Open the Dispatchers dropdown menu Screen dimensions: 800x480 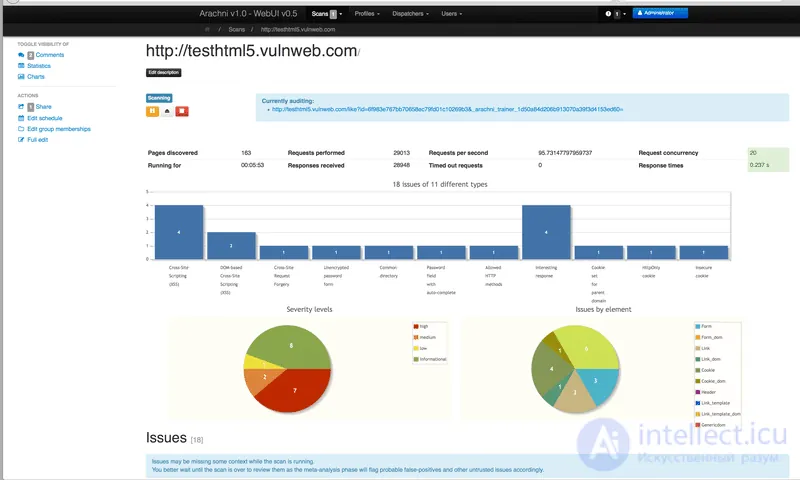[x=410, y=14]
